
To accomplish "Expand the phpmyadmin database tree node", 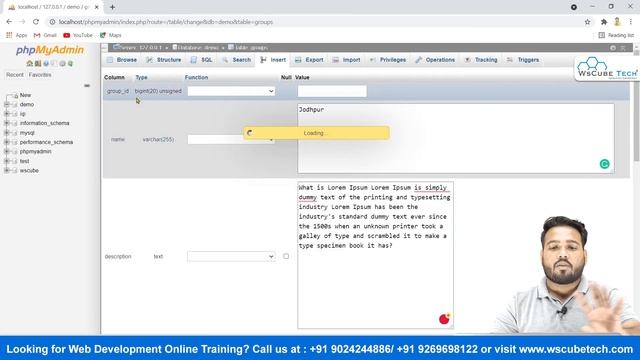I will [7, 151].
